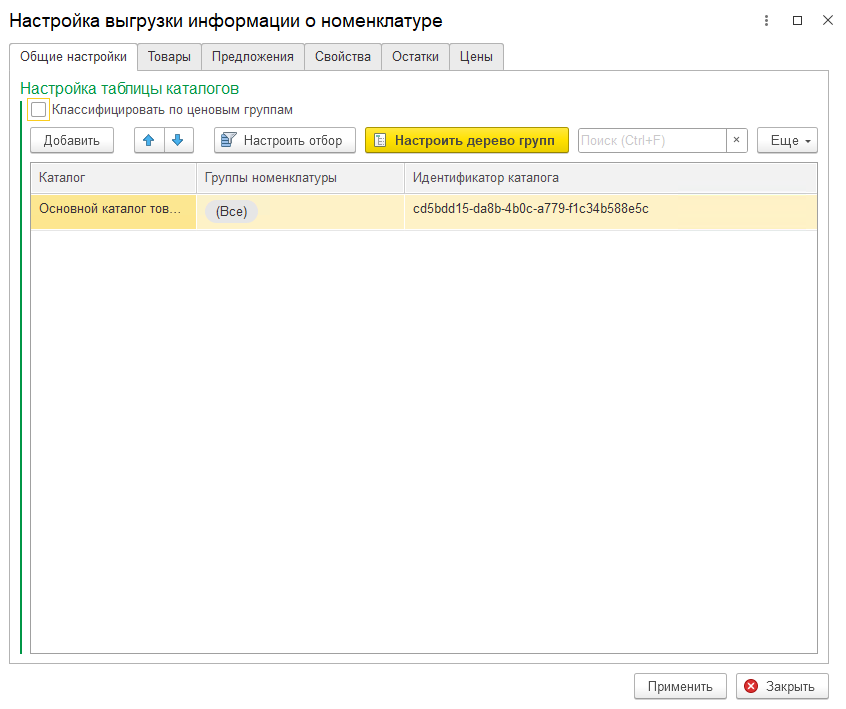Switch to the Товары tab
The height and width of the screenshot is (709, 846).
pos(169,57)
